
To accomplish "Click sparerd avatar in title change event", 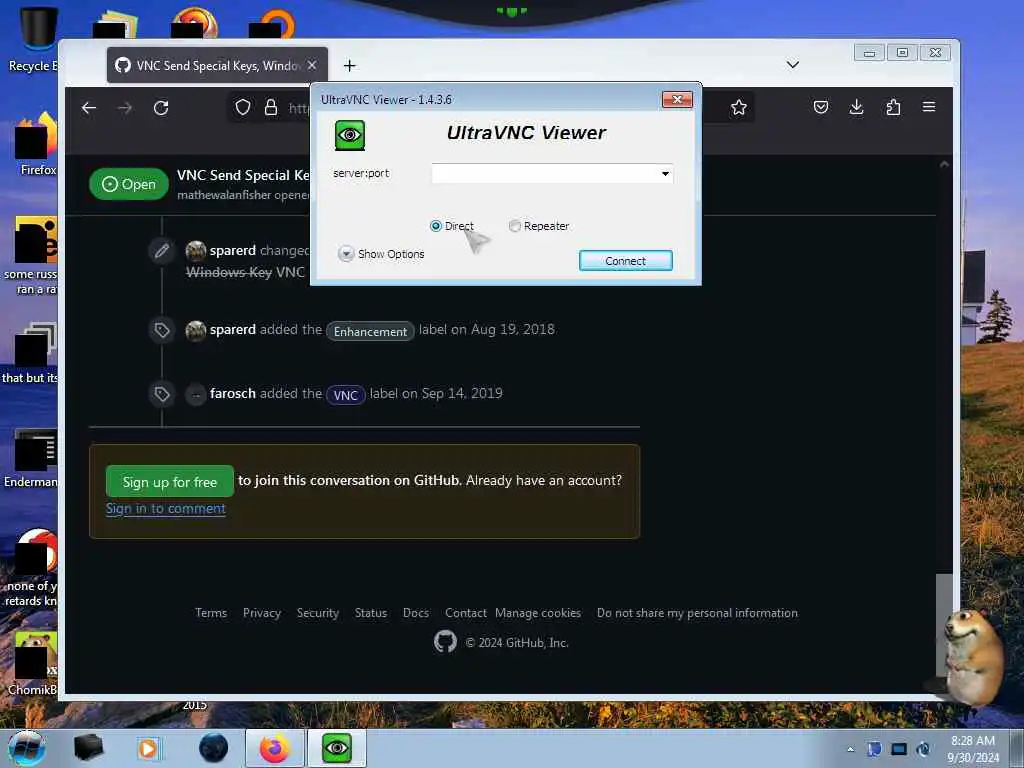I will pos(196,250).
